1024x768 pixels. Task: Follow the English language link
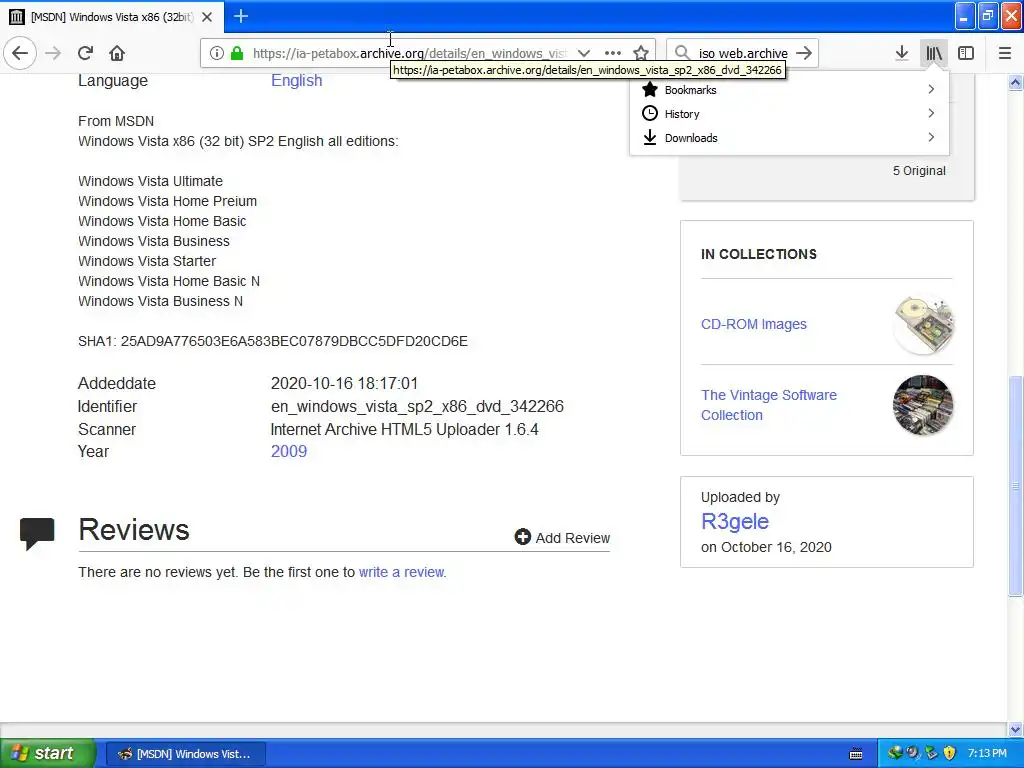pos(296,80)
